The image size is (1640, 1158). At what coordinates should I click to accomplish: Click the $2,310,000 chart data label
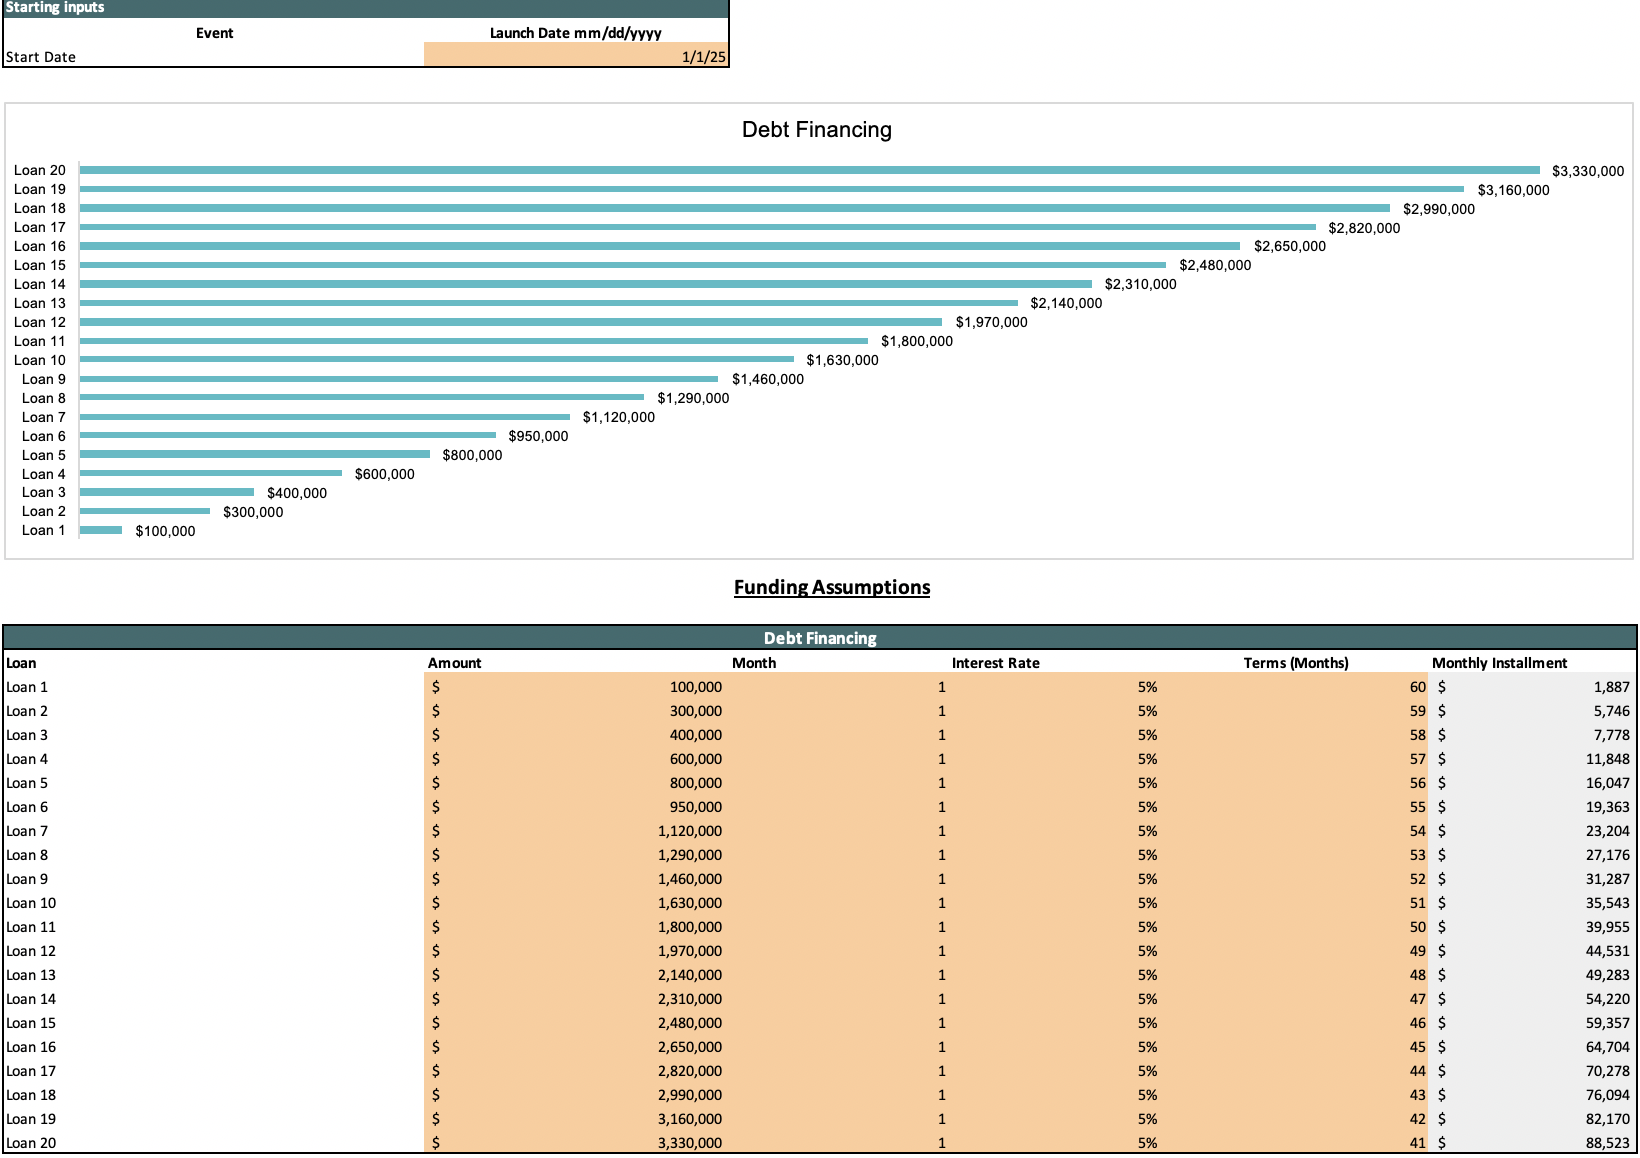pyautogui.click(x=1141, y=284)
